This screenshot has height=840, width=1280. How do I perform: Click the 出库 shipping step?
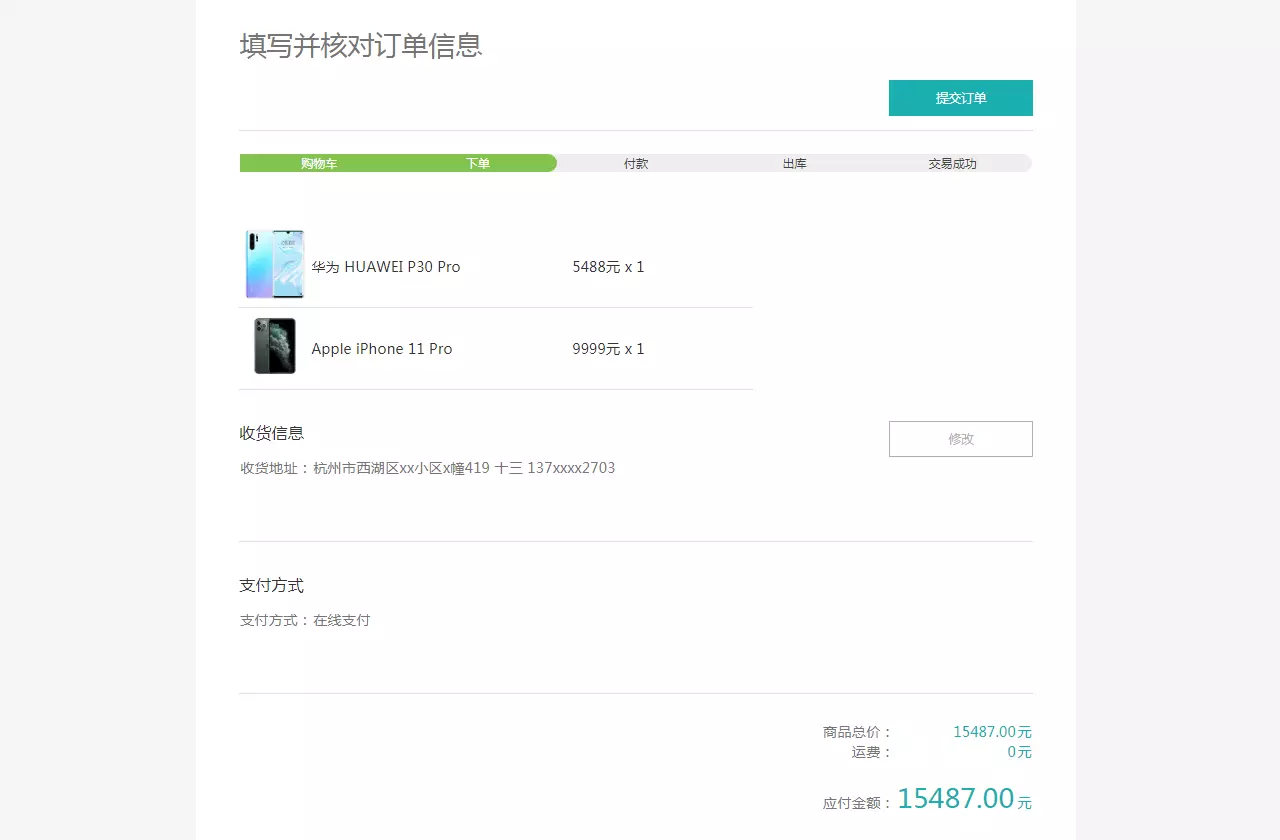(794, 162)
